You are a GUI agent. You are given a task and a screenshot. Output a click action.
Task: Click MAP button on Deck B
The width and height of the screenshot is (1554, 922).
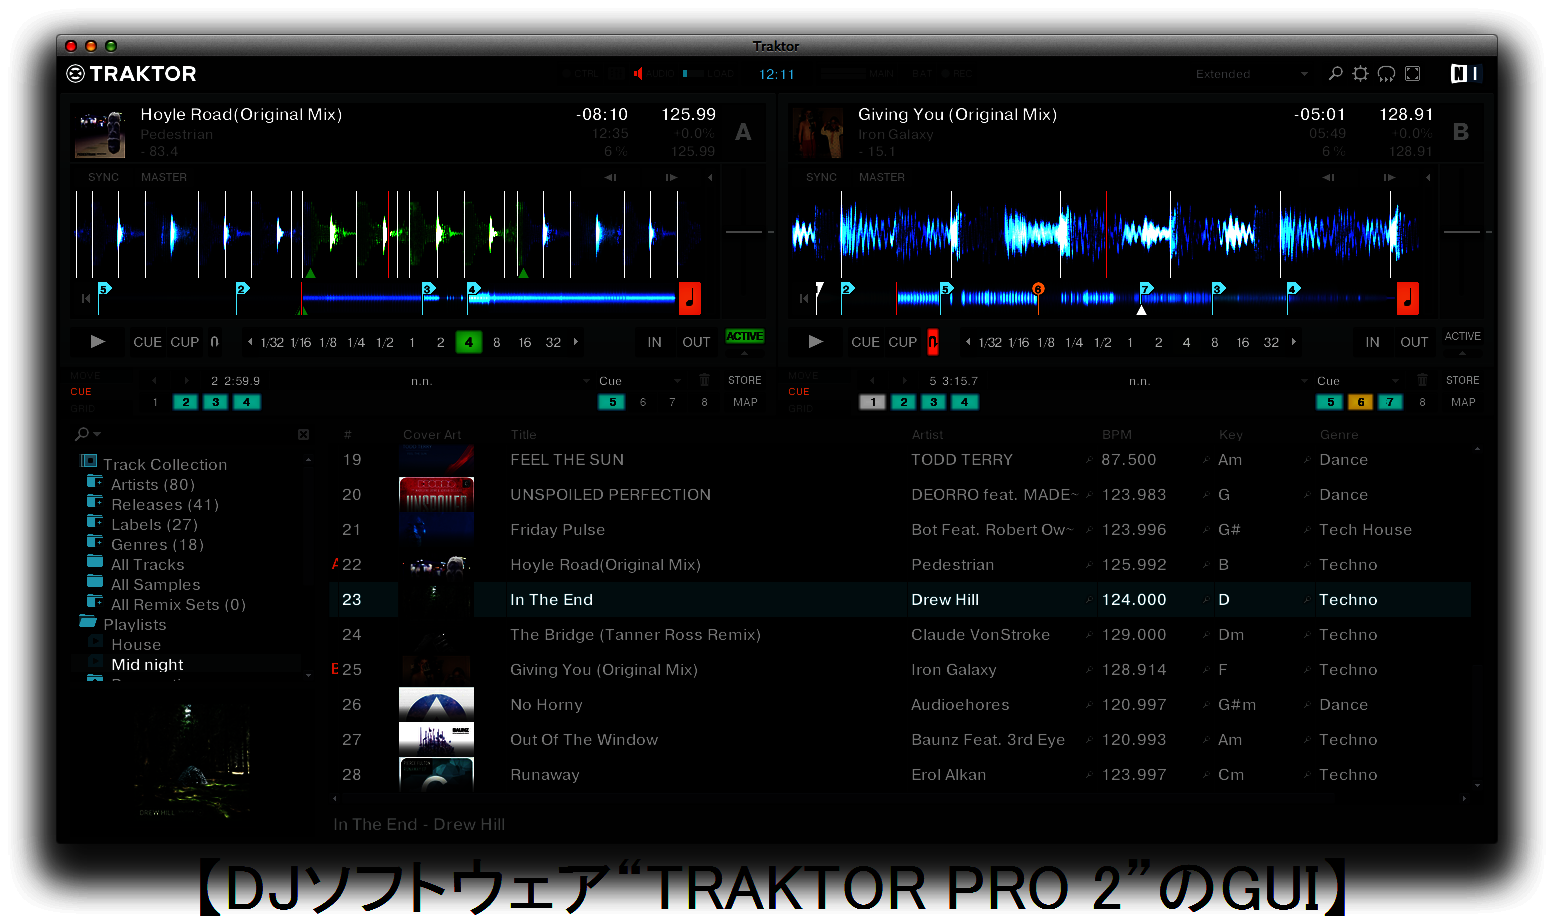1463,402
